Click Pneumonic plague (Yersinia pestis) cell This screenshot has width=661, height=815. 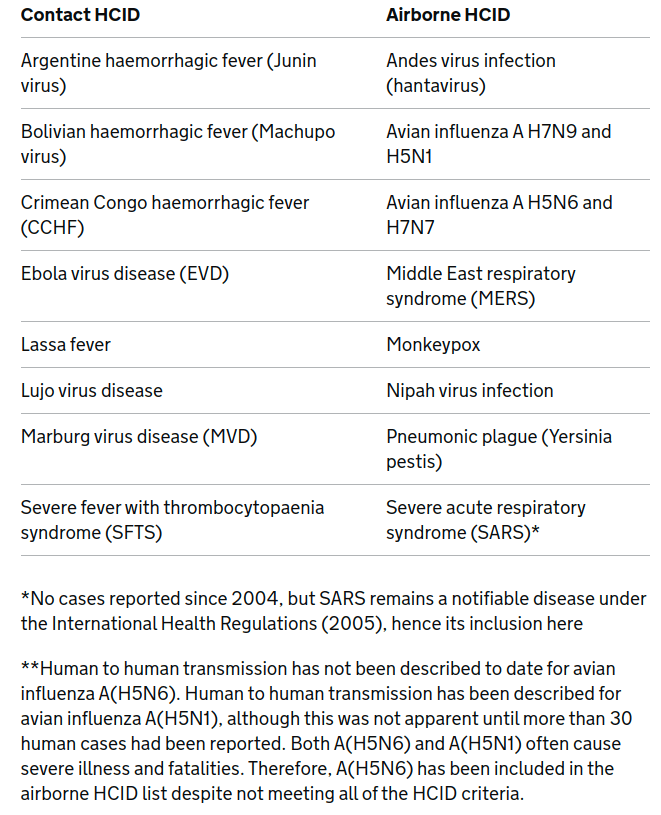(499, 449)
